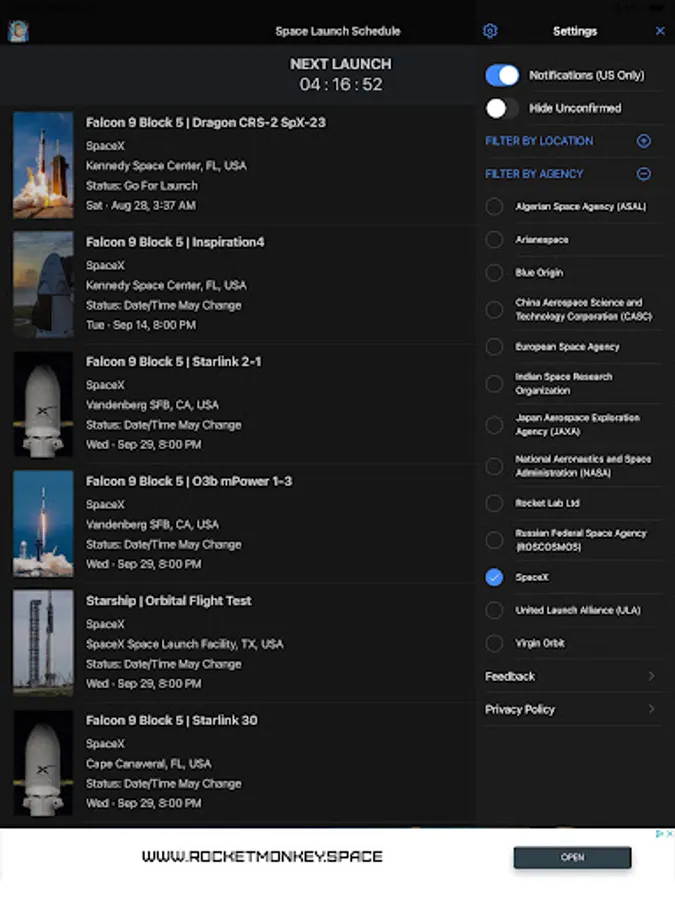Select Blue Origin agency filter
This screenshot has height=900, width=675.
[494, 273]
